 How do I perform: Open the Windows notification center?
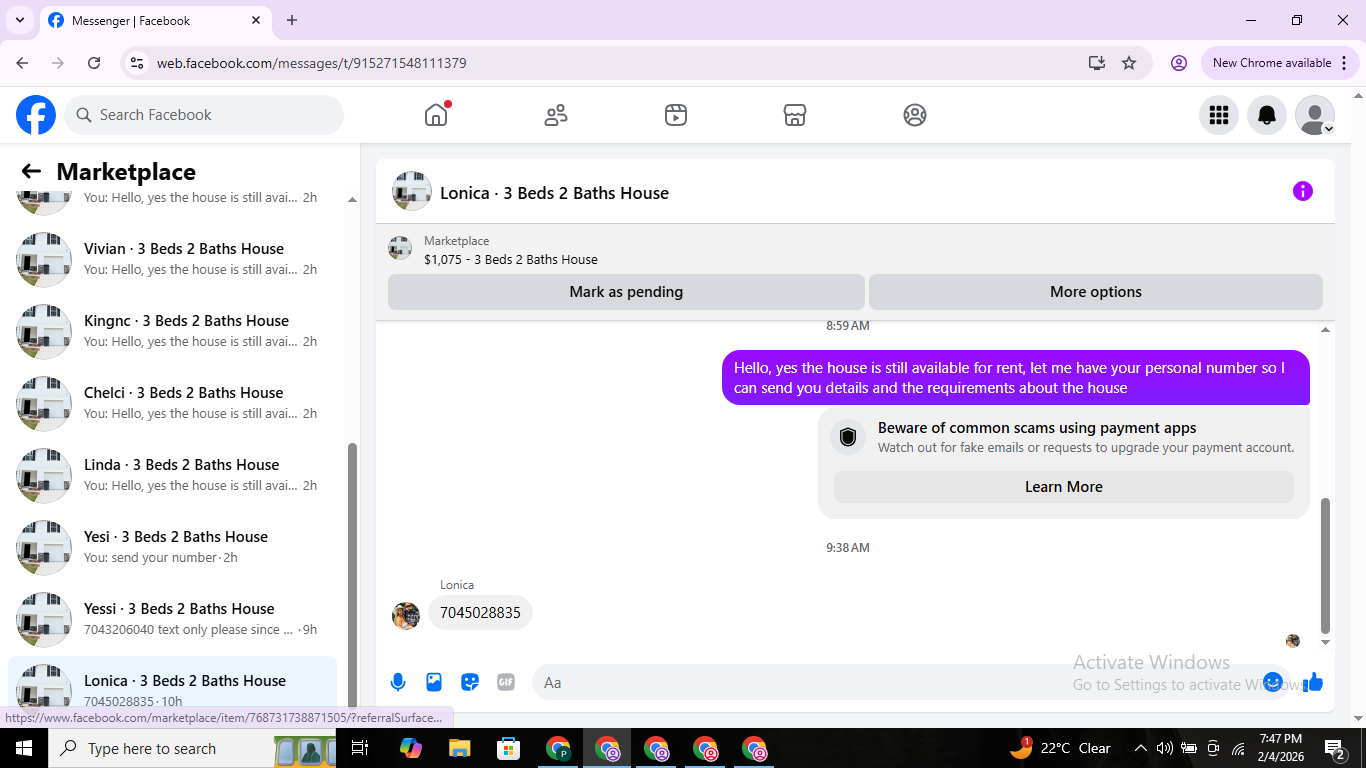click(x=1335, y=748)
